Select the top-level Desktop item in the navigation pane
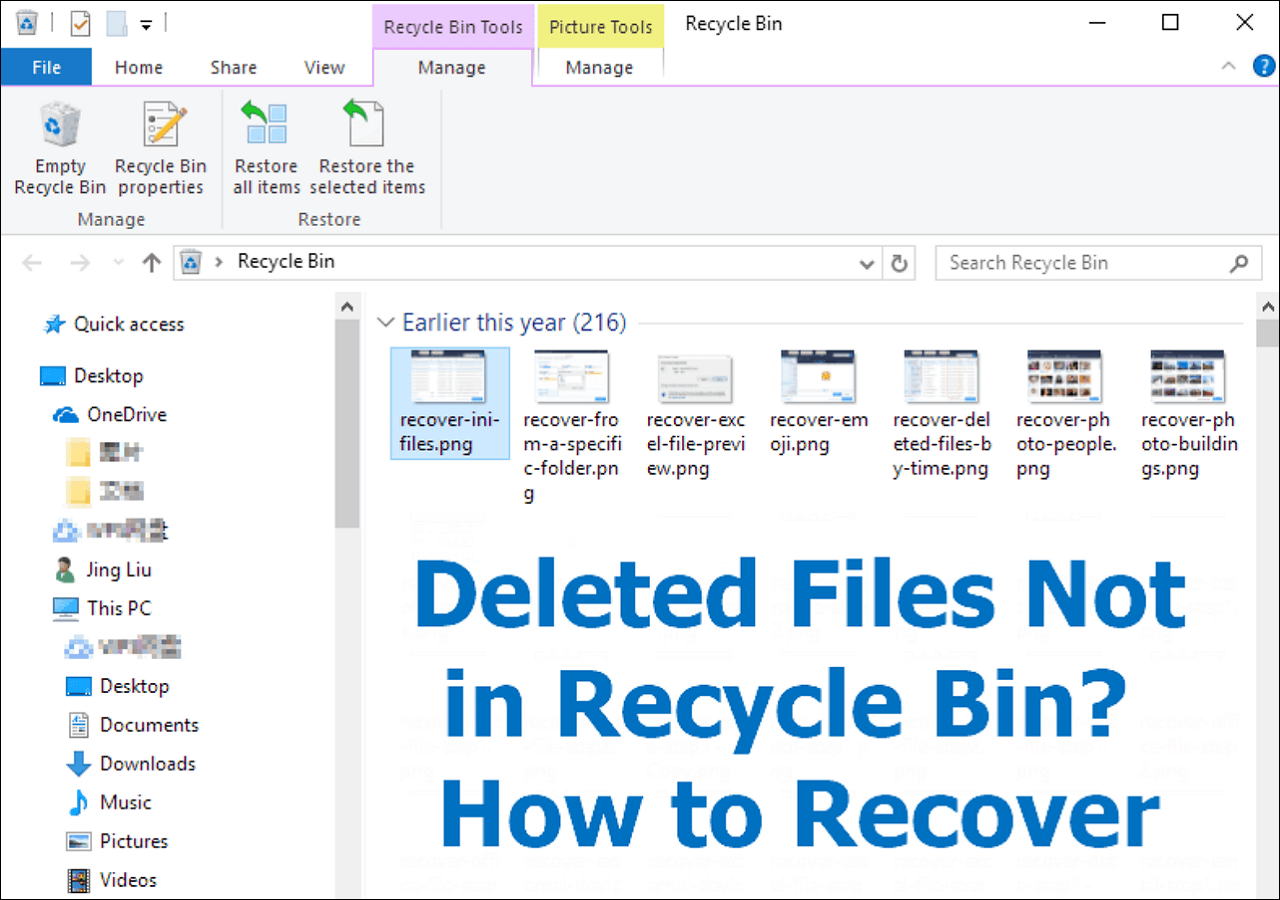The image size is (1280, 900). pos(109,376)
